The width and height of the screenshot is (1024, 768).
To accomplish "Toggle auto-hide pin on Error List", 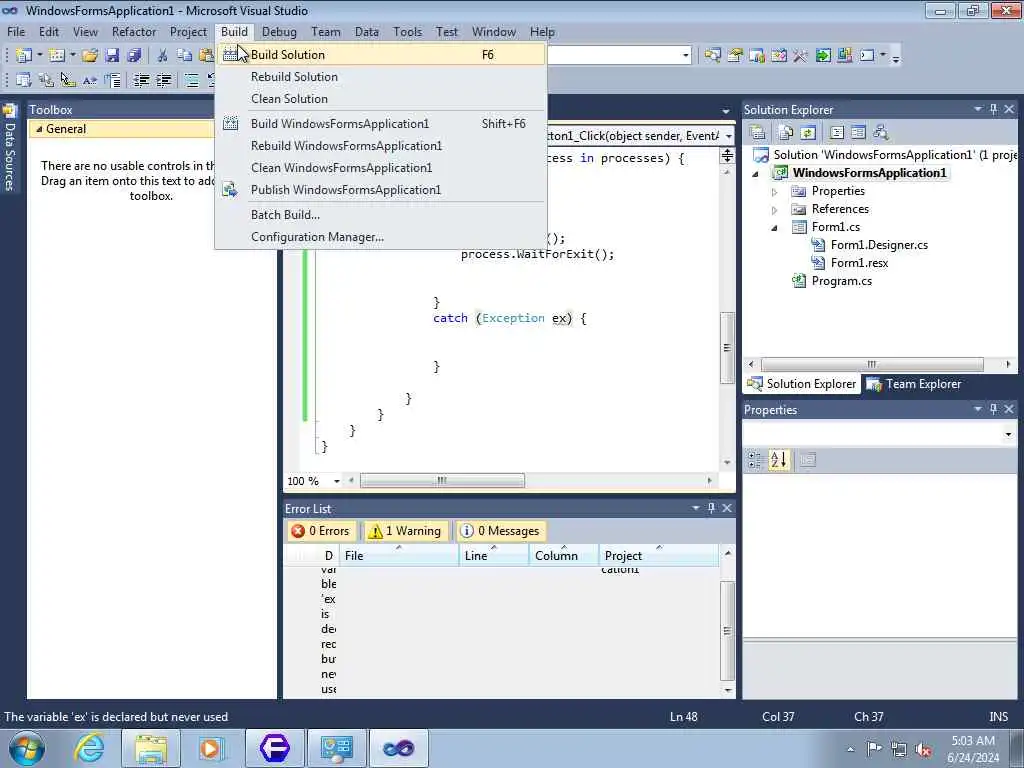I will [711, 508].
